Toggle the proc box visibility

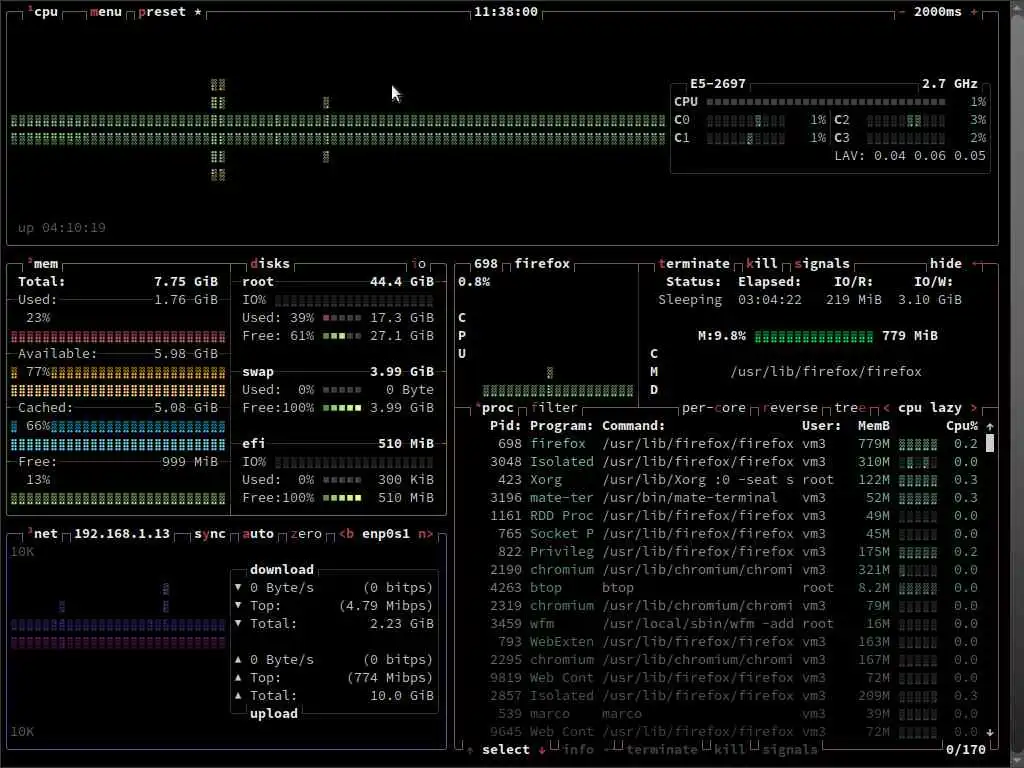coord(495,408)
